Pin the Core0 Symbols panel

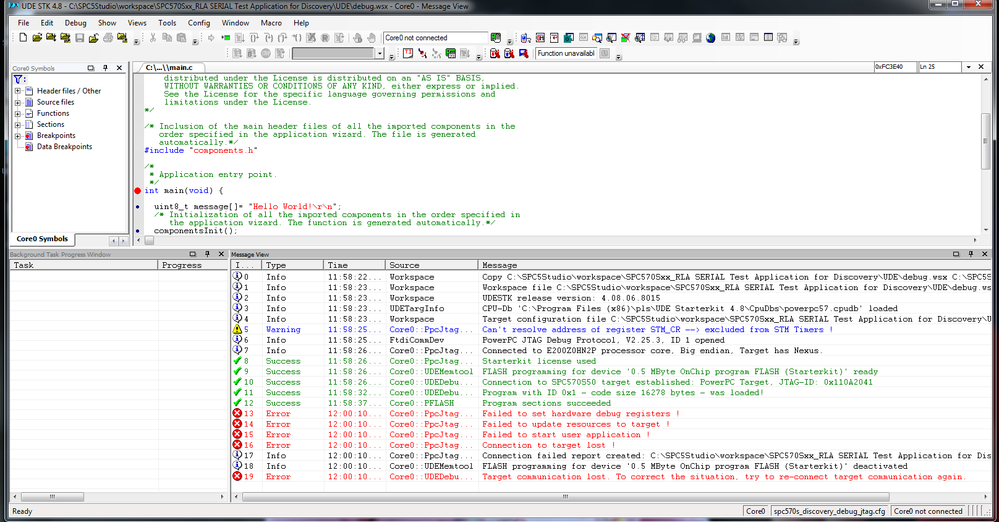click(x=105, y=68)
